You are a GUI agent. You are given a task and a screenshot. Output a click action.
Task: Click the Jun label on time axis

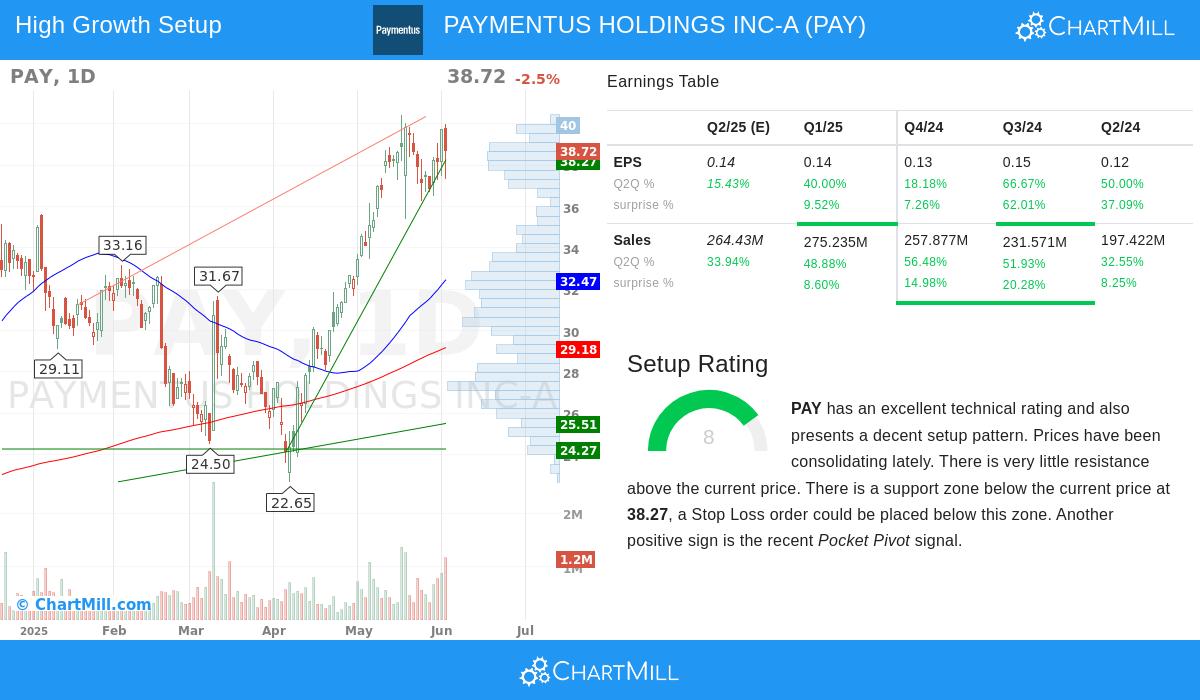(442, 631)
